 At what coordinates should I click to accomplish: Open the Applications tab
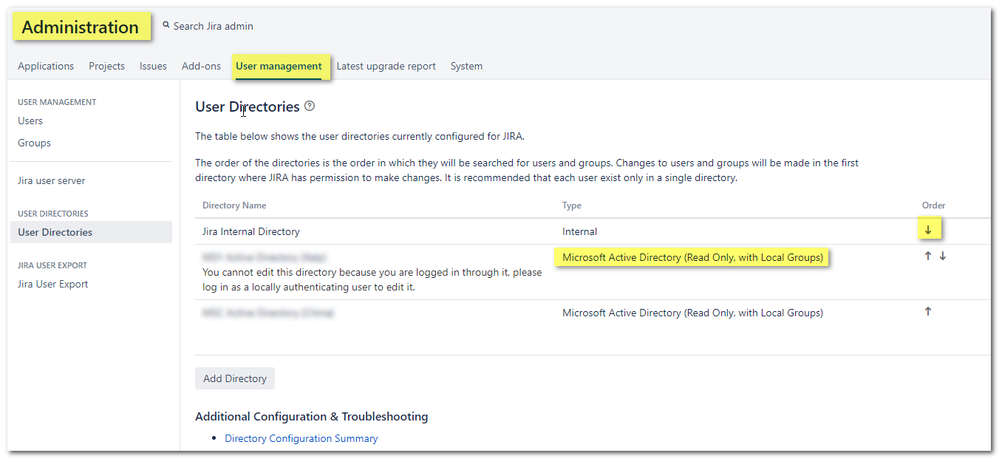pyautogui.click(x=46, y=66)
